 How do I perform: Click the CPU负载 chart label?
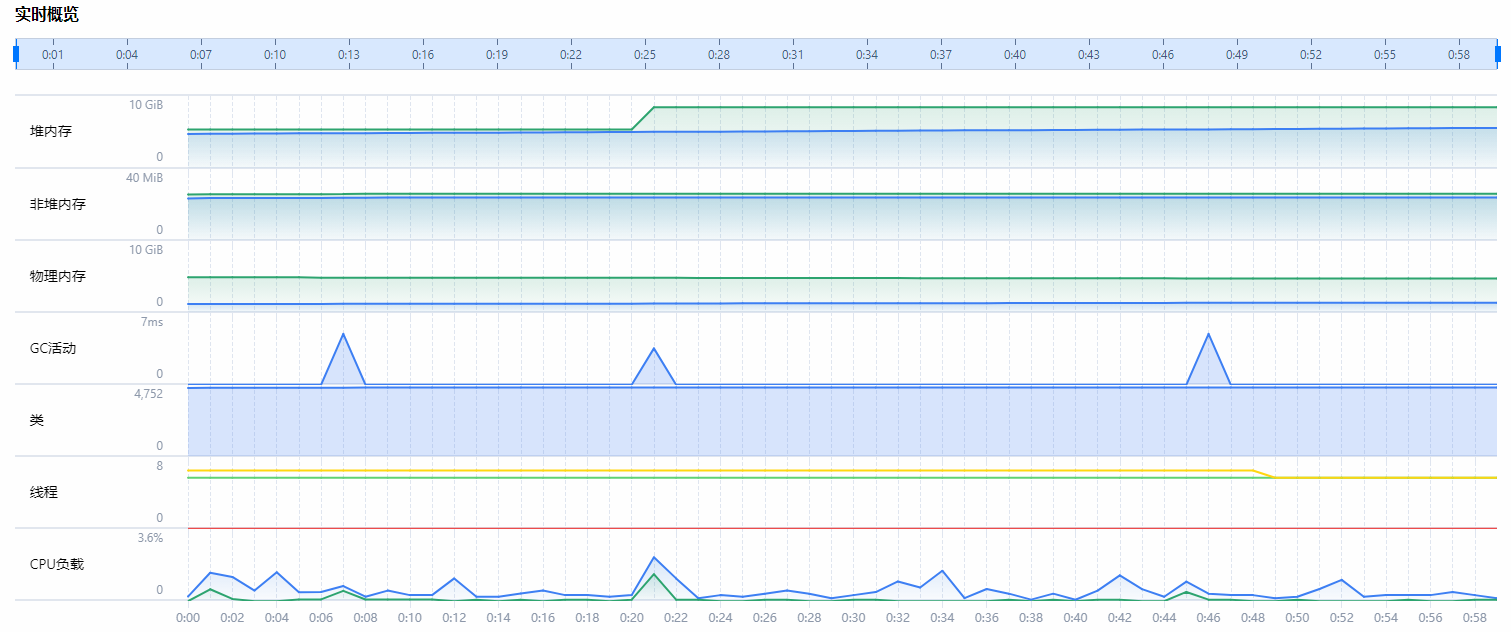tap(57, 564)
